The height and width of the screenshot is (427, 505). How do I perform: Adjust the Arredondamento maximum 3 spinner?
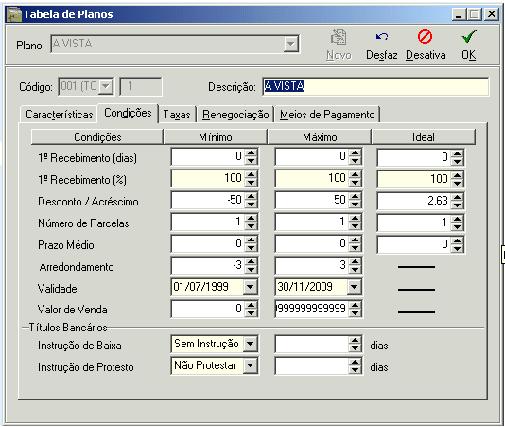(x=355, y=266)
